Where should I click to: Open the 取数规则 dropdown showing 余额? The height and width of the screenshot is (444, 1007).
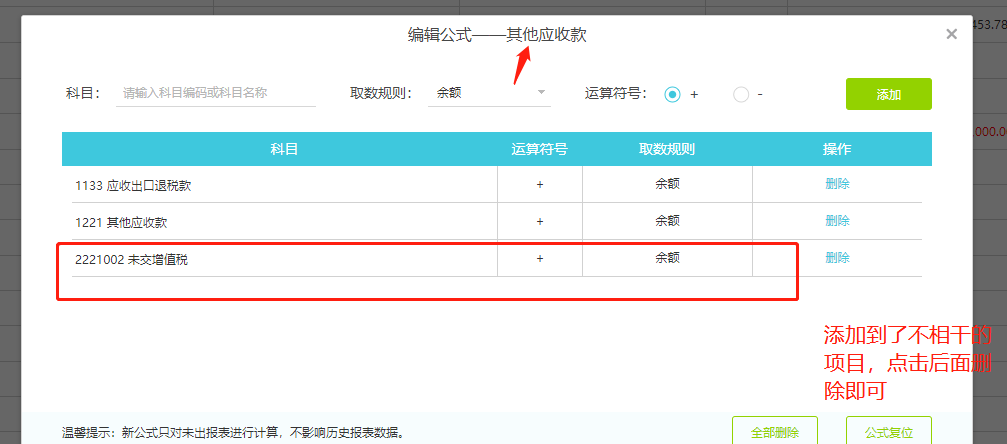(x=489, y=93)
